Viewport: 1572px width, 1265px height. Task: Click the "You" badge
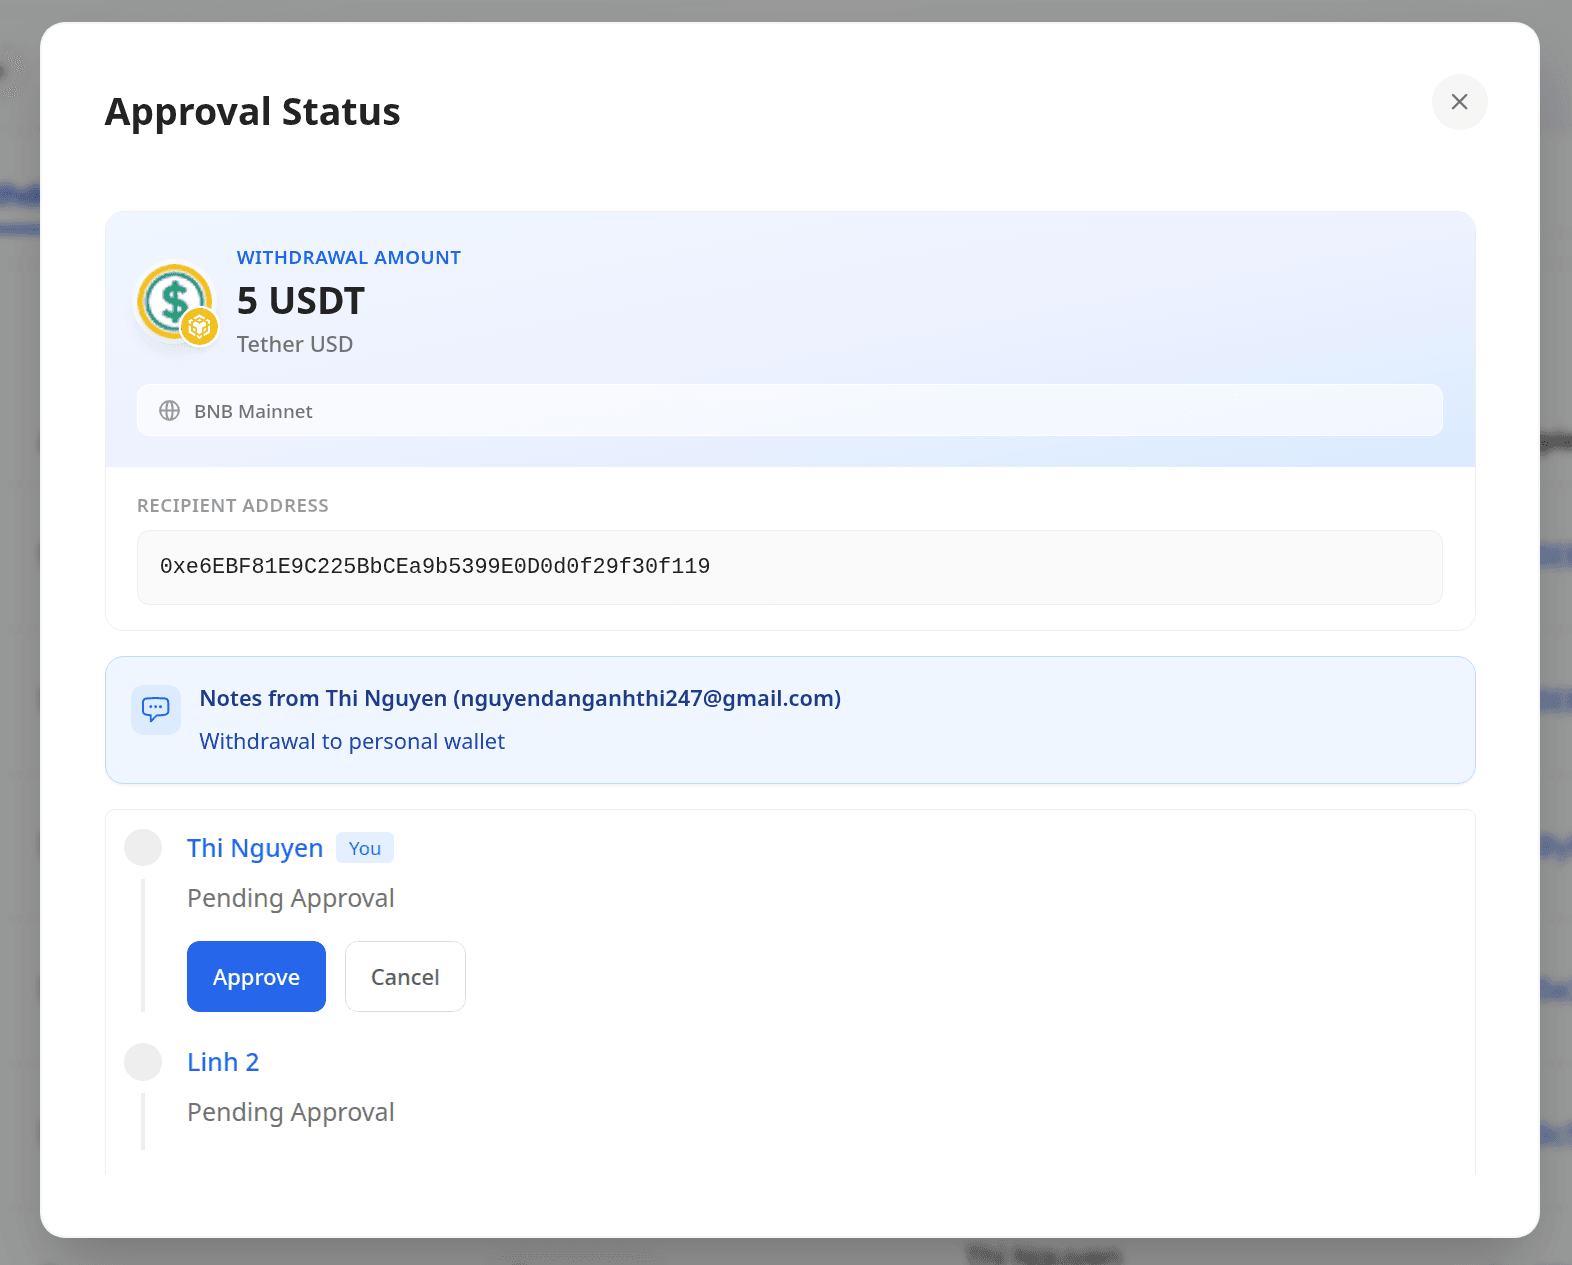[x=365, y=848]
